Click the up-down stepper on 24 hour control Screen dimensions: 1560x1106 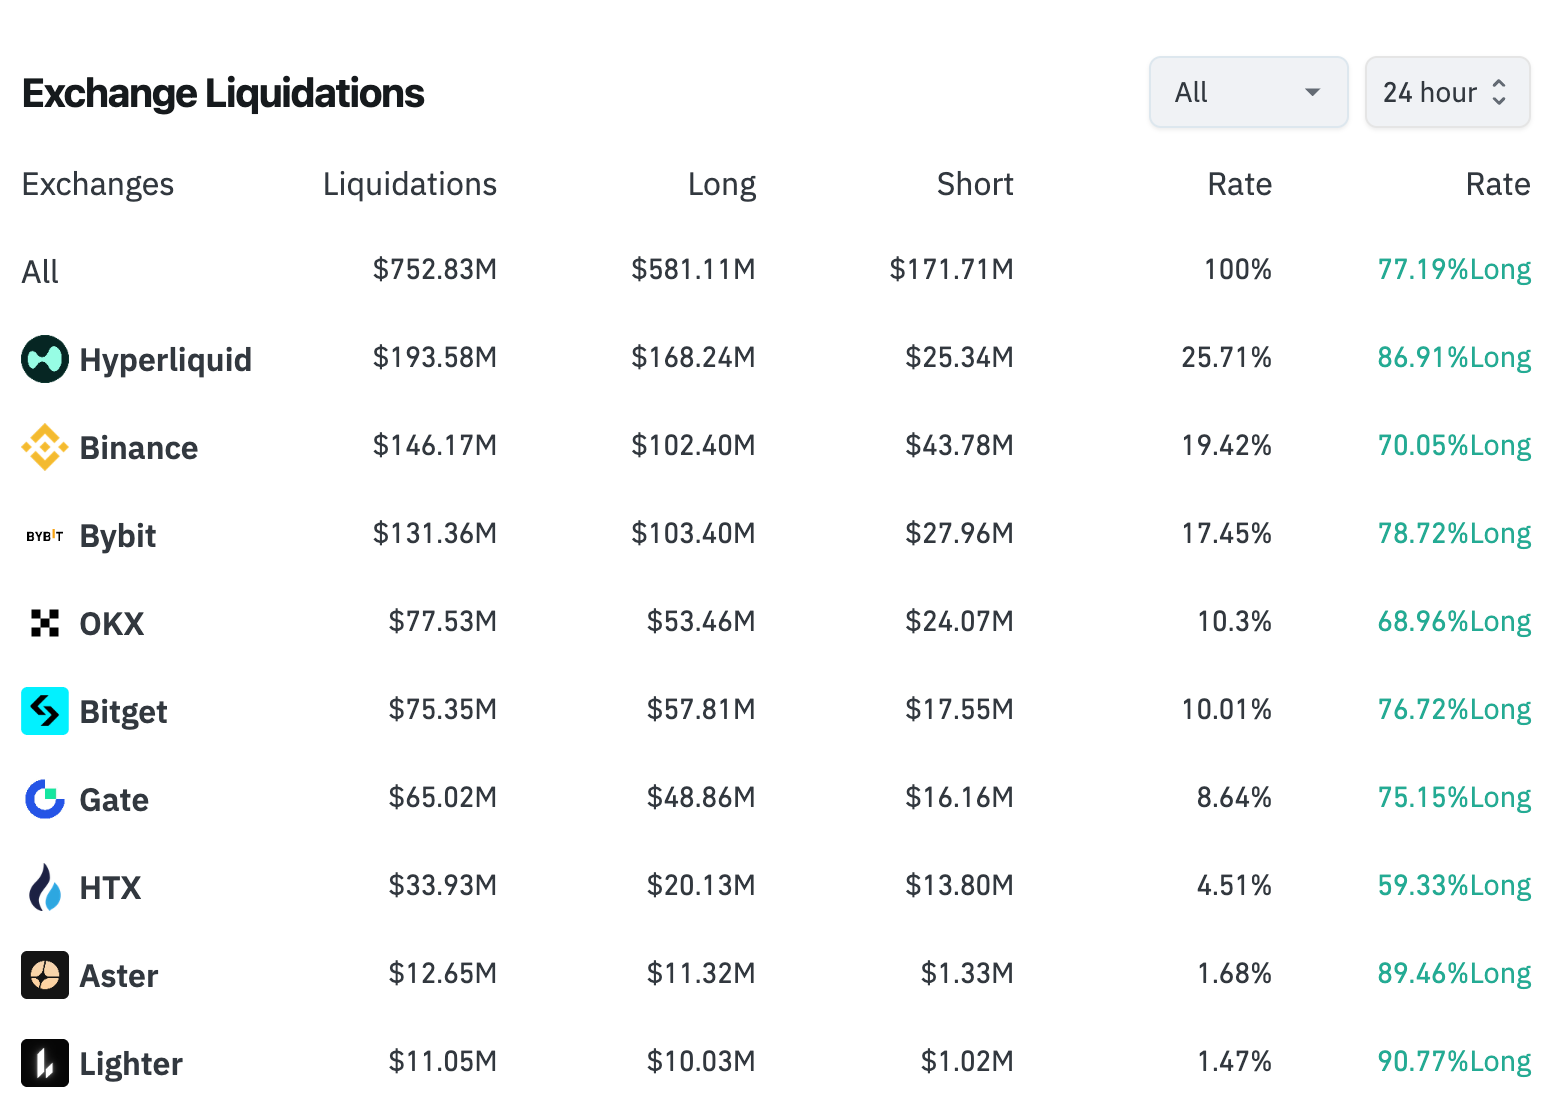tap(1498, 91)
